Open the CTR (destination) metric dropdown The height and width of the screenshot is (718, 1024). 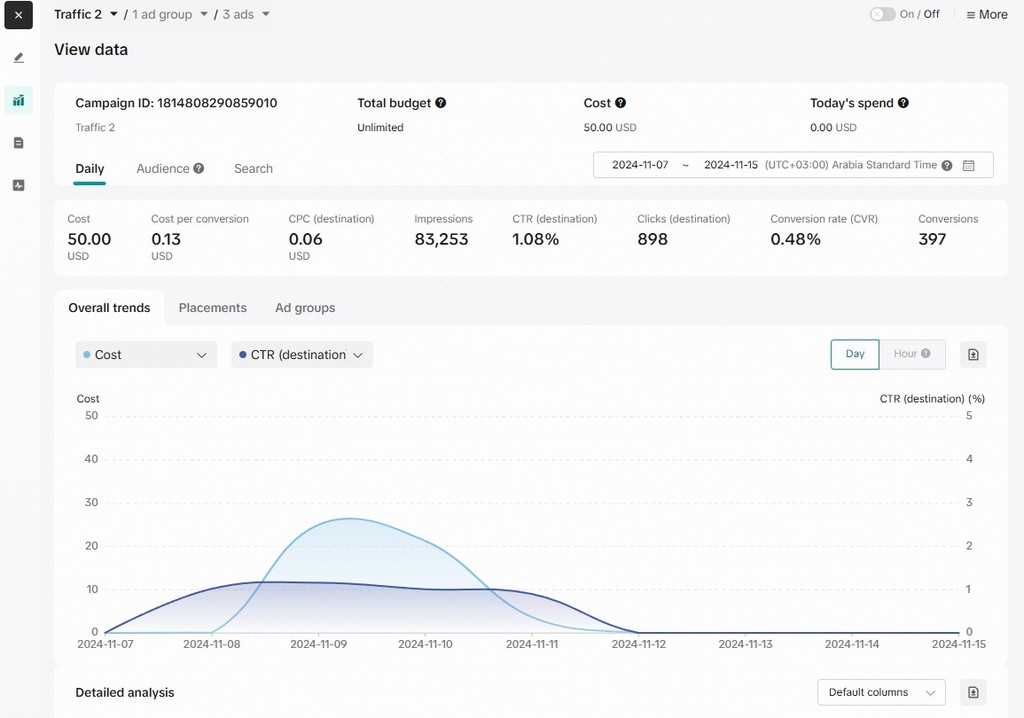[302, 355]
